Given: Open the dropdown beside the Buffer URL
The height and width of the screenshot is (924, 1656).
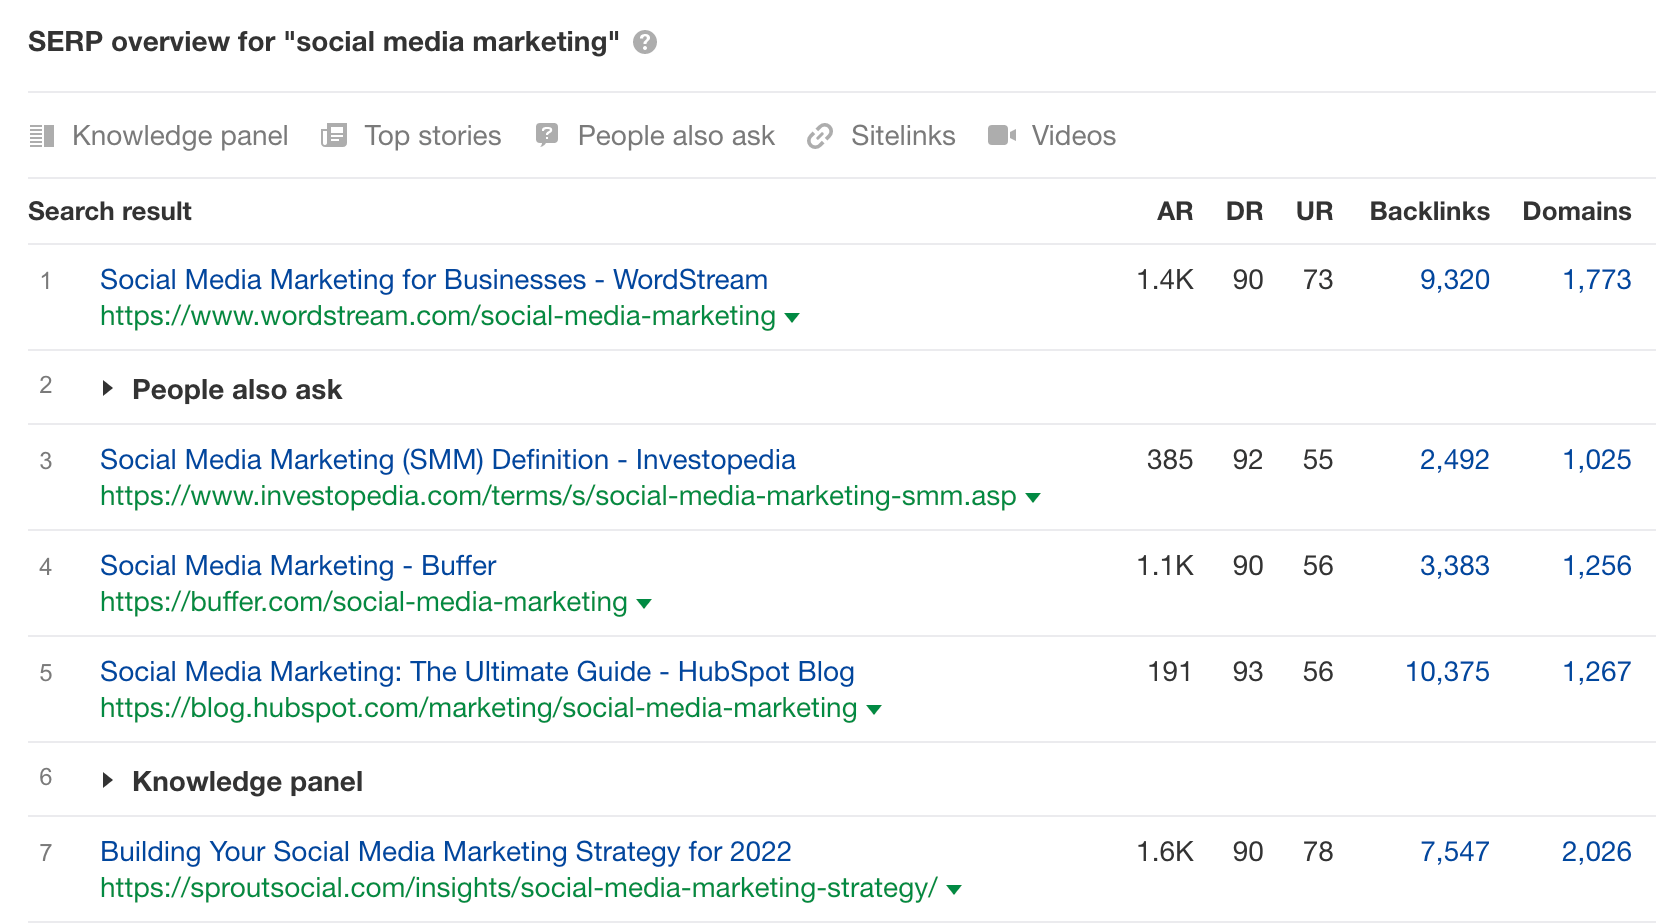Looking at the screenshot, I should [x=644, y=603].
